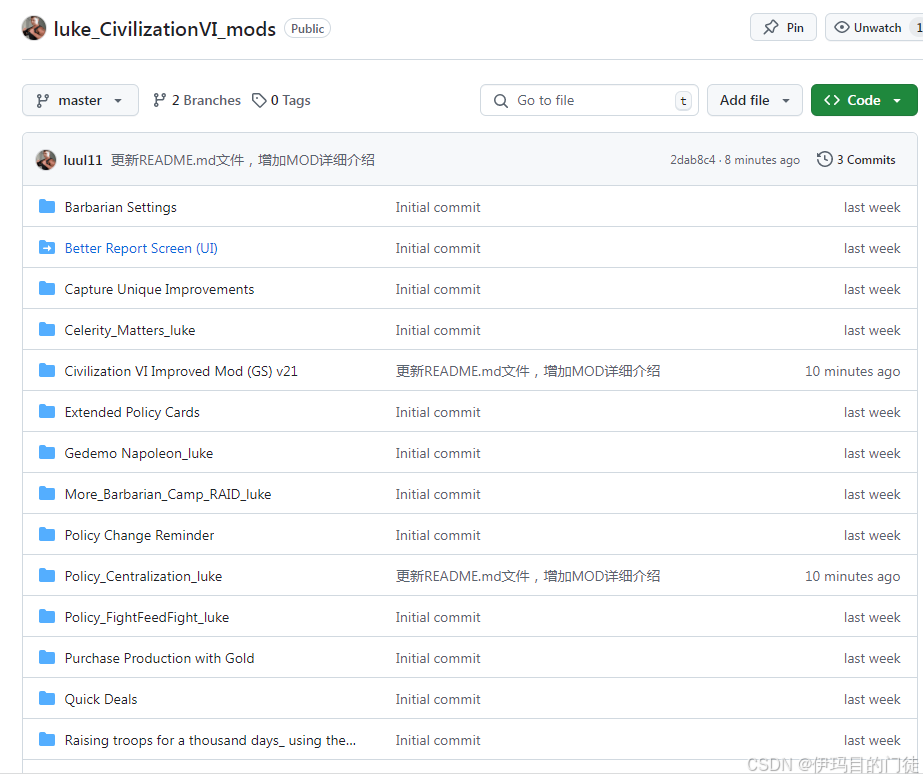Click the folder icon for Policy_FightFeedFight_luke

(x=47, y=616)
